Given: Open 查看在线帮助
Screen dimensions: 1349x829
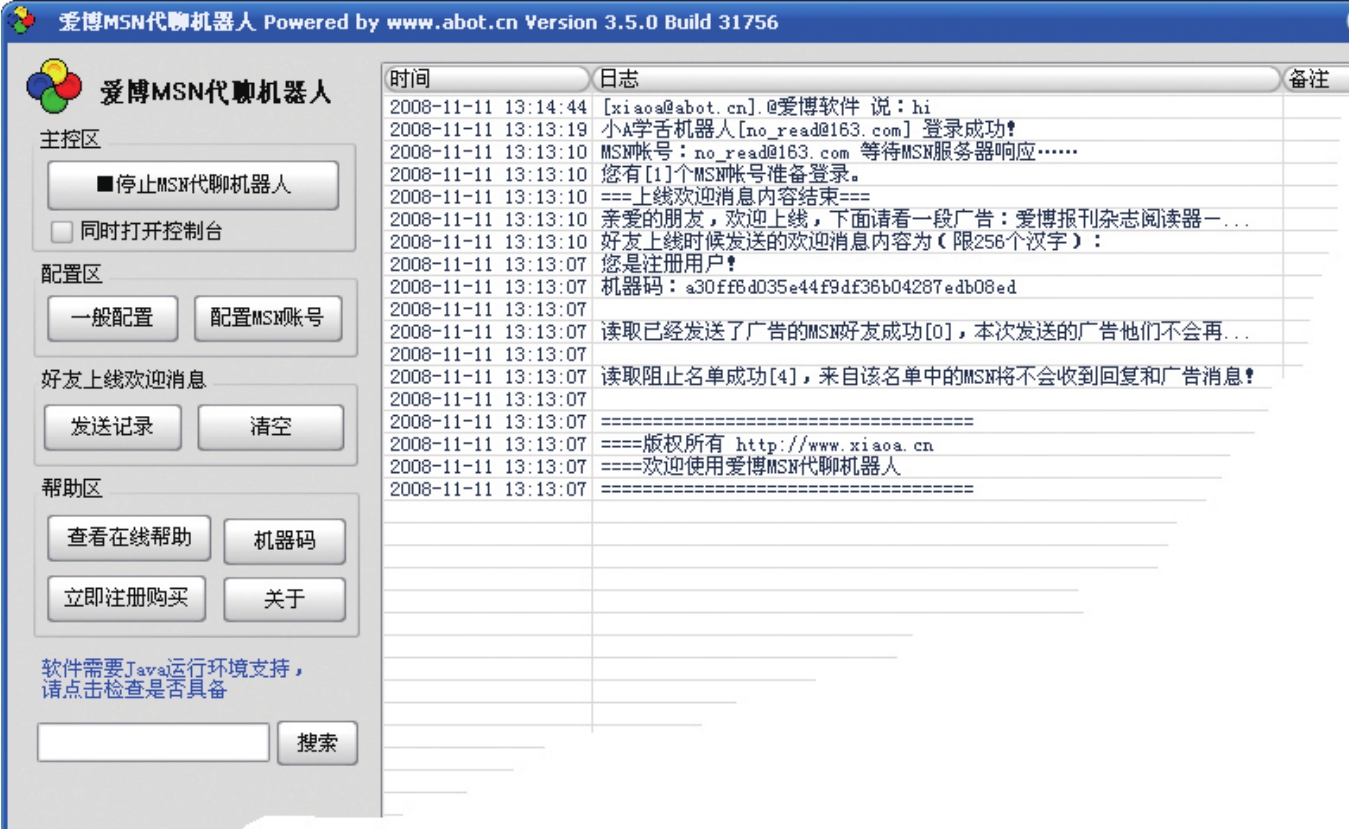Looking at the screenshot, I should pyautogui.click(x=130, y=538).
